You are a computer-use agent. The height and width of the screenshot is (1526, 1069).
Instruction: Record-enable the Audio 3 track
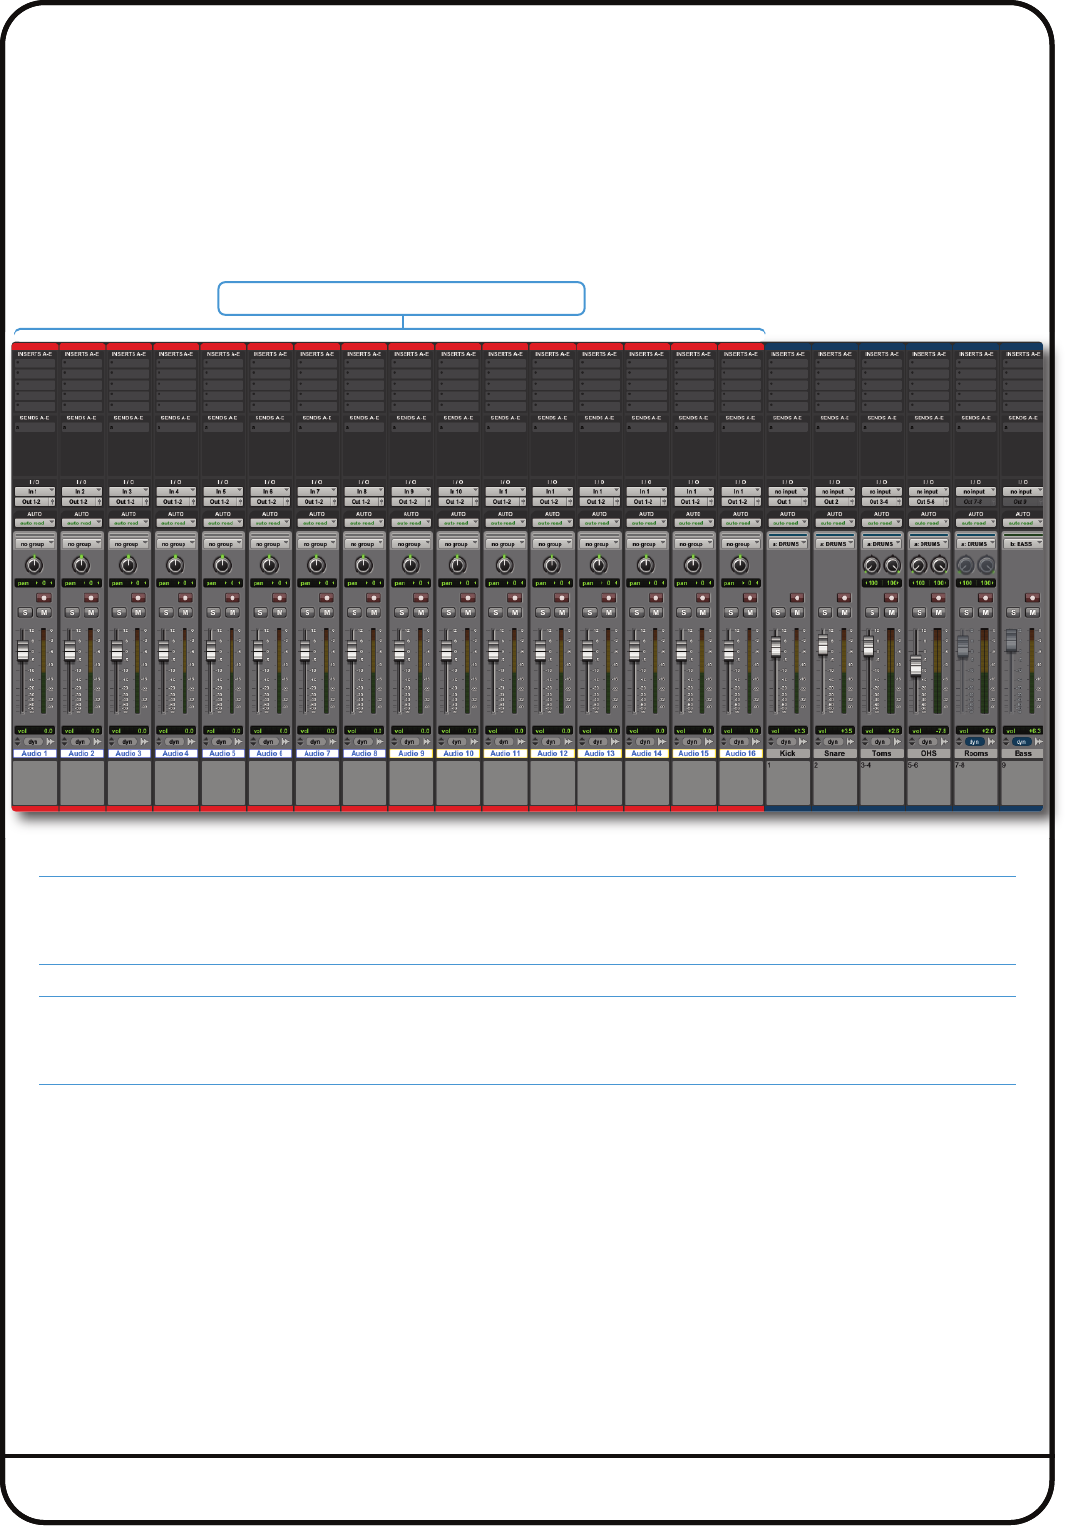pos(138,598)
